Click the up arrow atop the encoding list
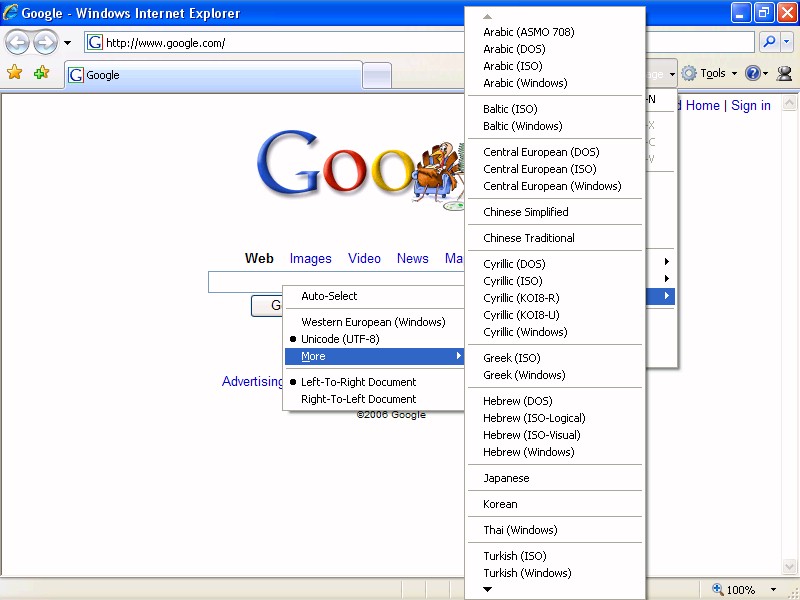 coord(487,17)
